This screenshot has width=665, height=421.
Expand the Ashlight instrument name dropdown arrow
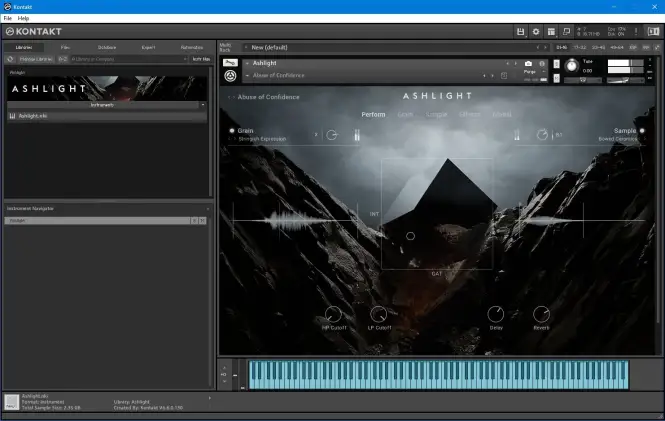tap(247, 63)
